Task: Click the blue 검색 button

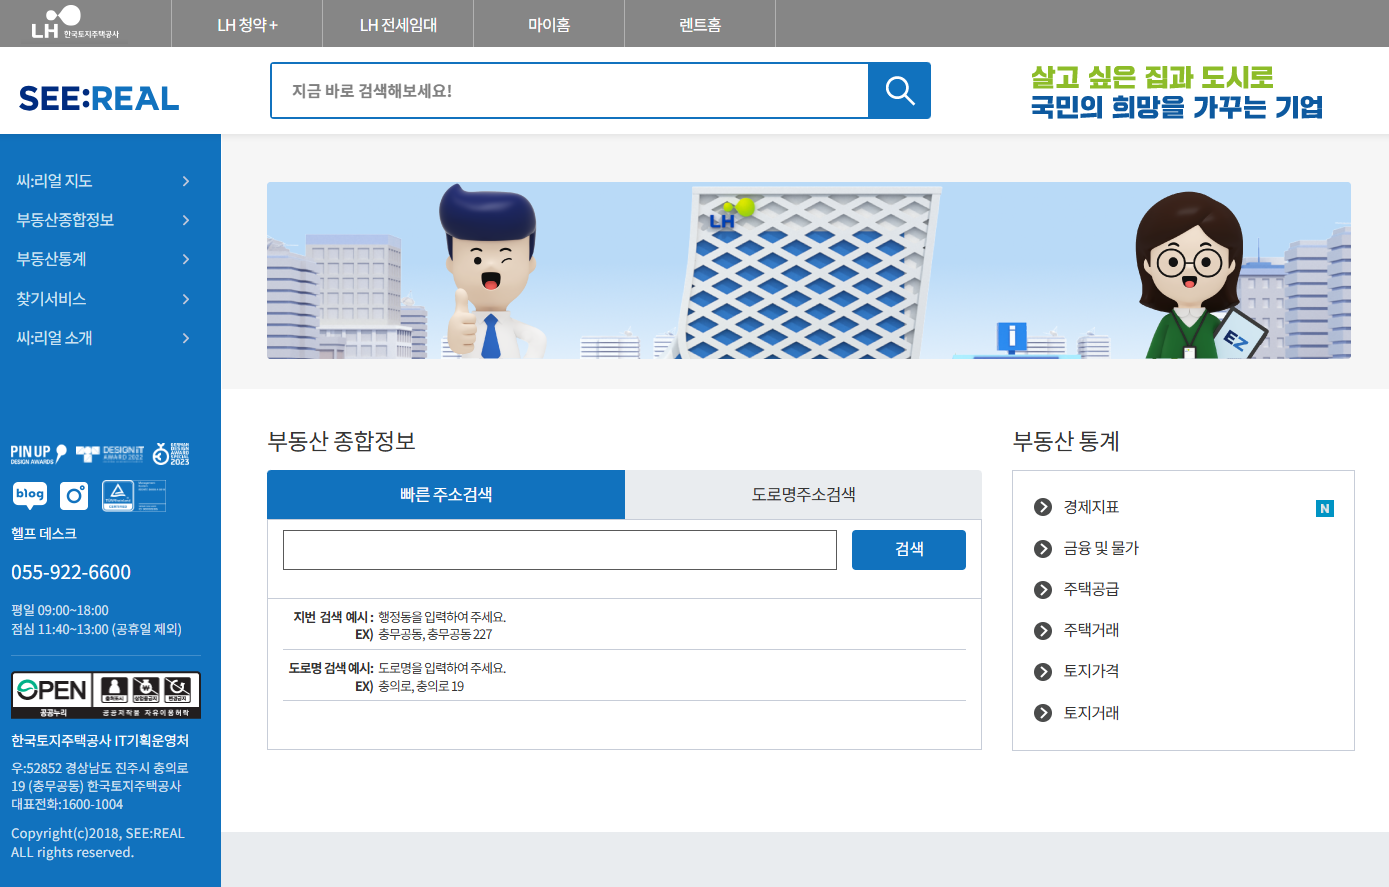Action: pyautogui.click(x=909, y=549)
